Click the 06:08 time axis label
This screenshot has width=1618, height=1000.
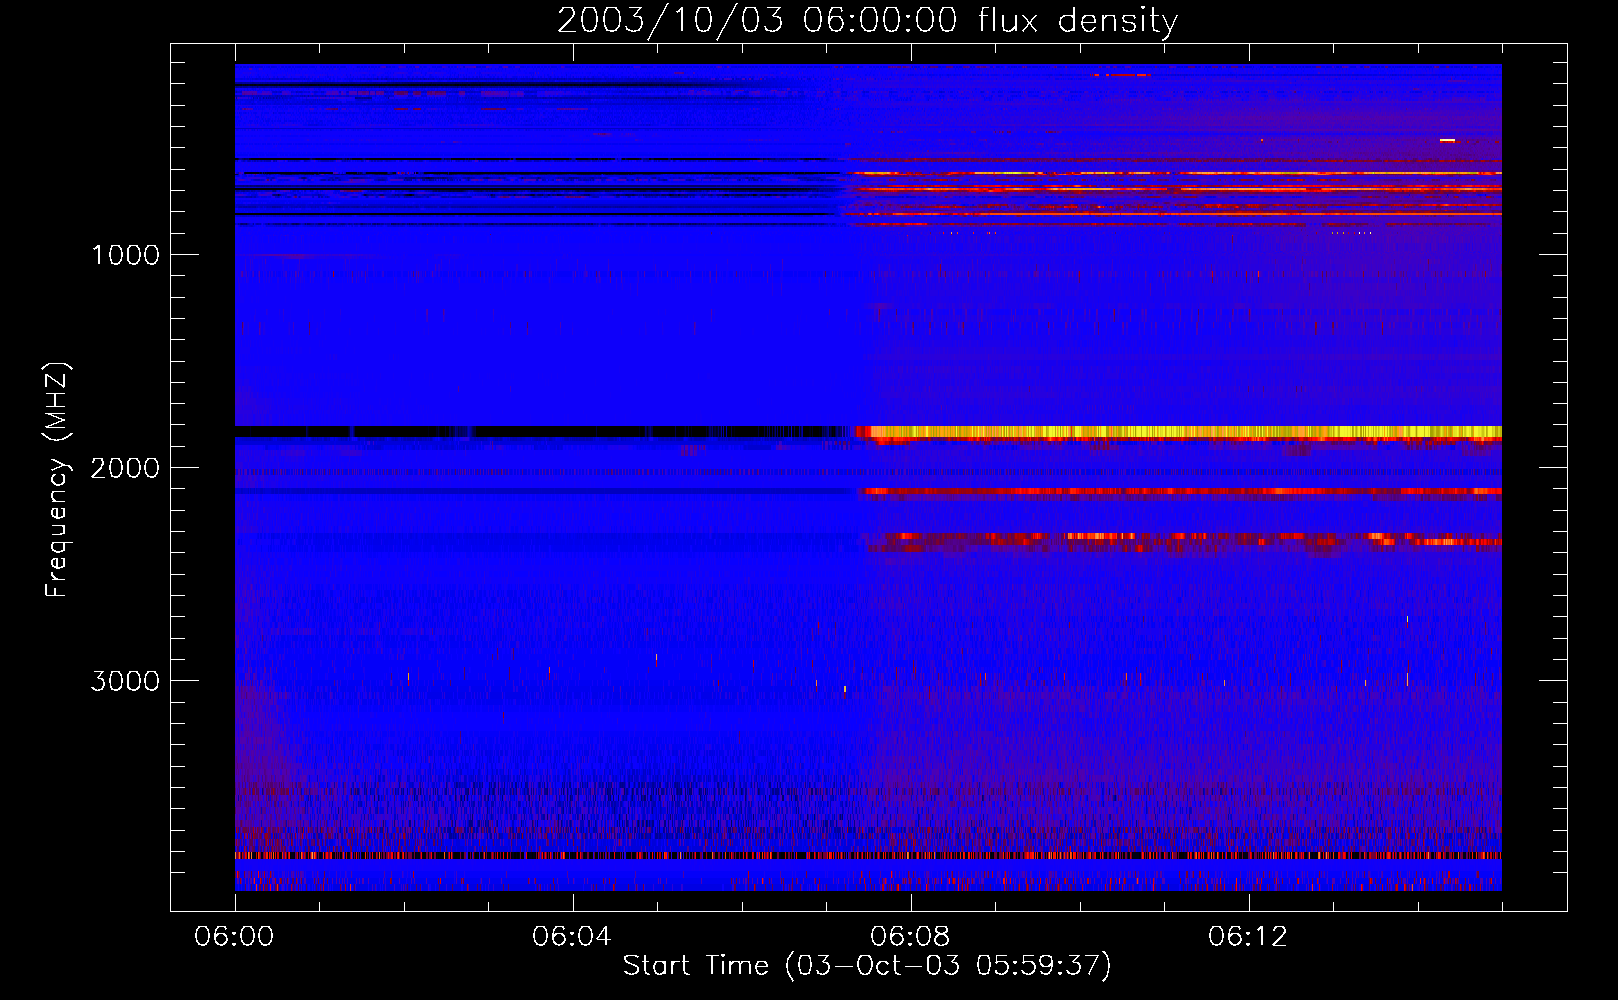[x=910, y=937]
